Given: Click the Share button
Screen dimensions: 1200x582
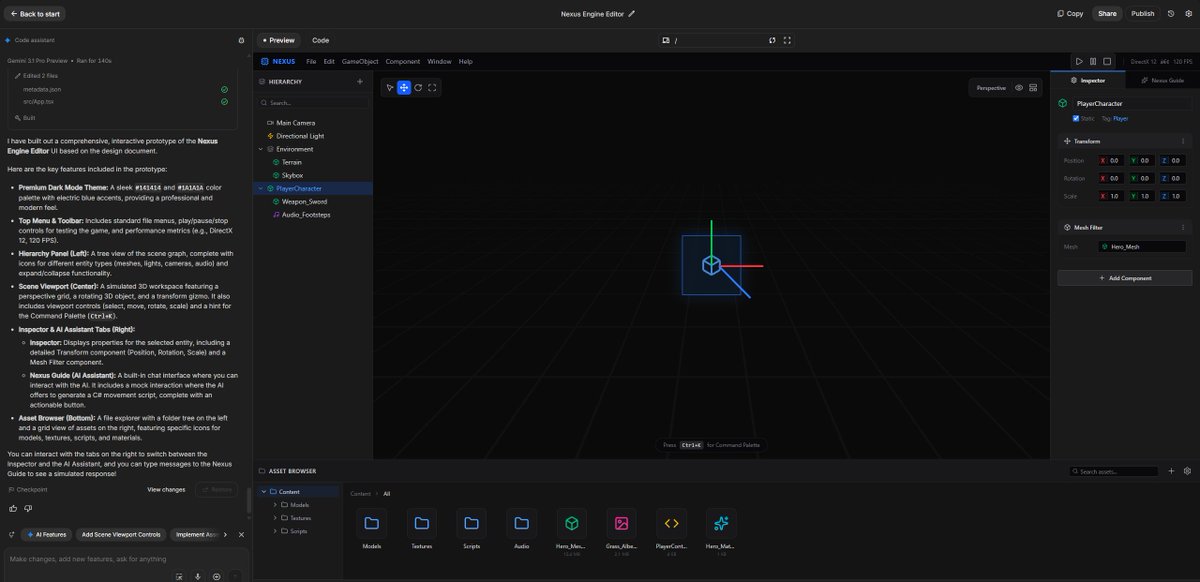Looking at the screenshot, I should (x=1107, y=14).
